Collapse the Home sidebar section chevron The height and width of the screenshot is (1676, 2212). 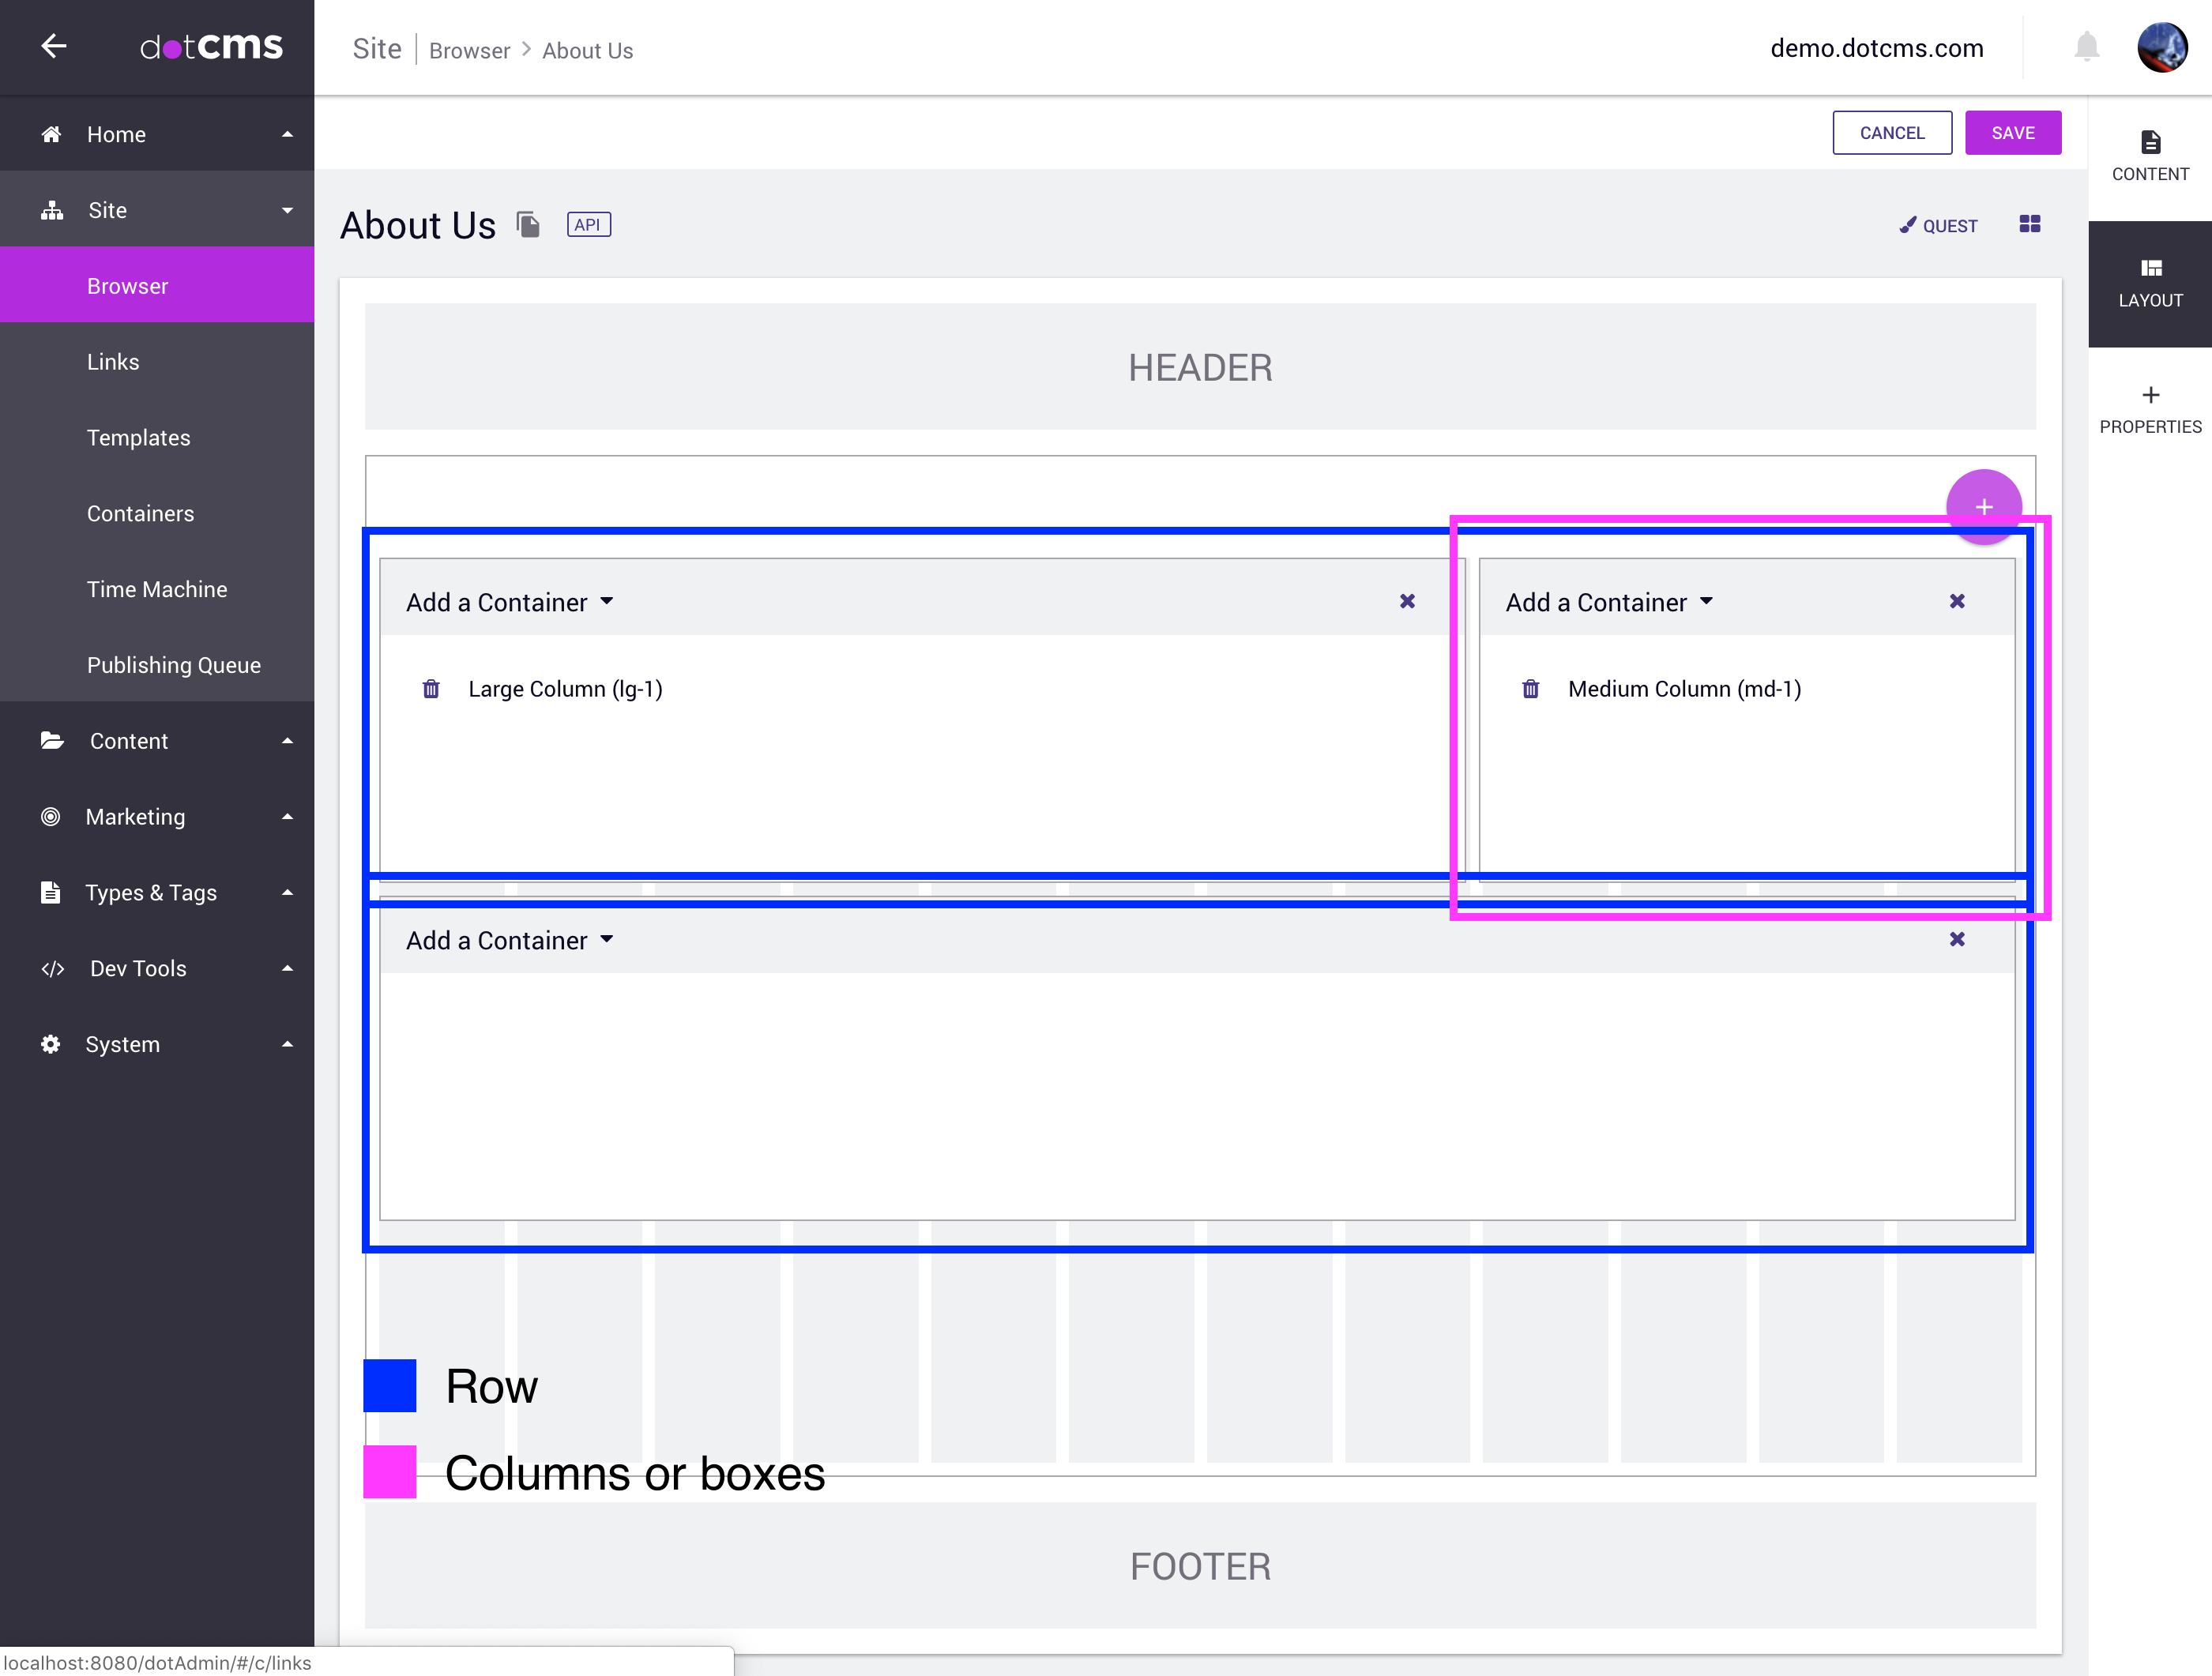(288, 133)
